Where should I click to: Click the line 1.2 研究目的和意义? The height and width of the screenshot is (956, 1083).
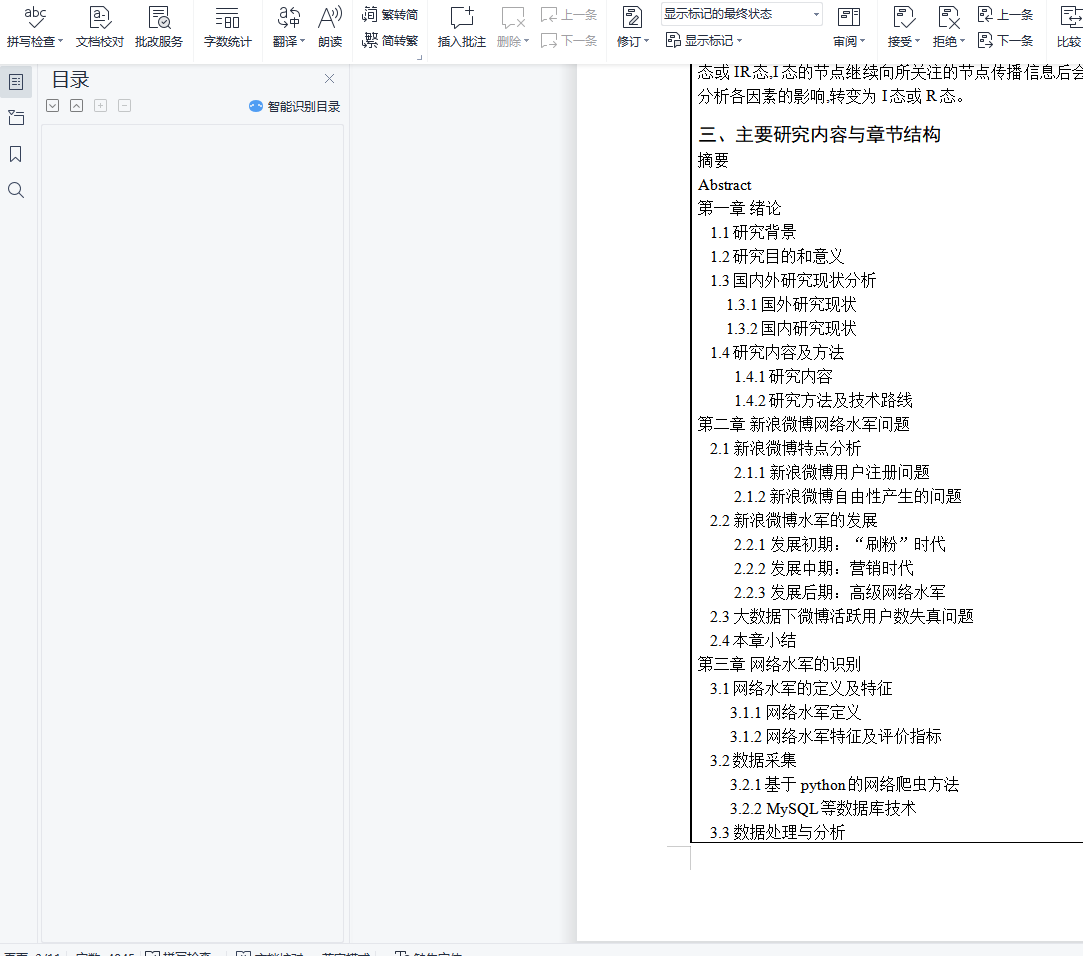[777, 257]
